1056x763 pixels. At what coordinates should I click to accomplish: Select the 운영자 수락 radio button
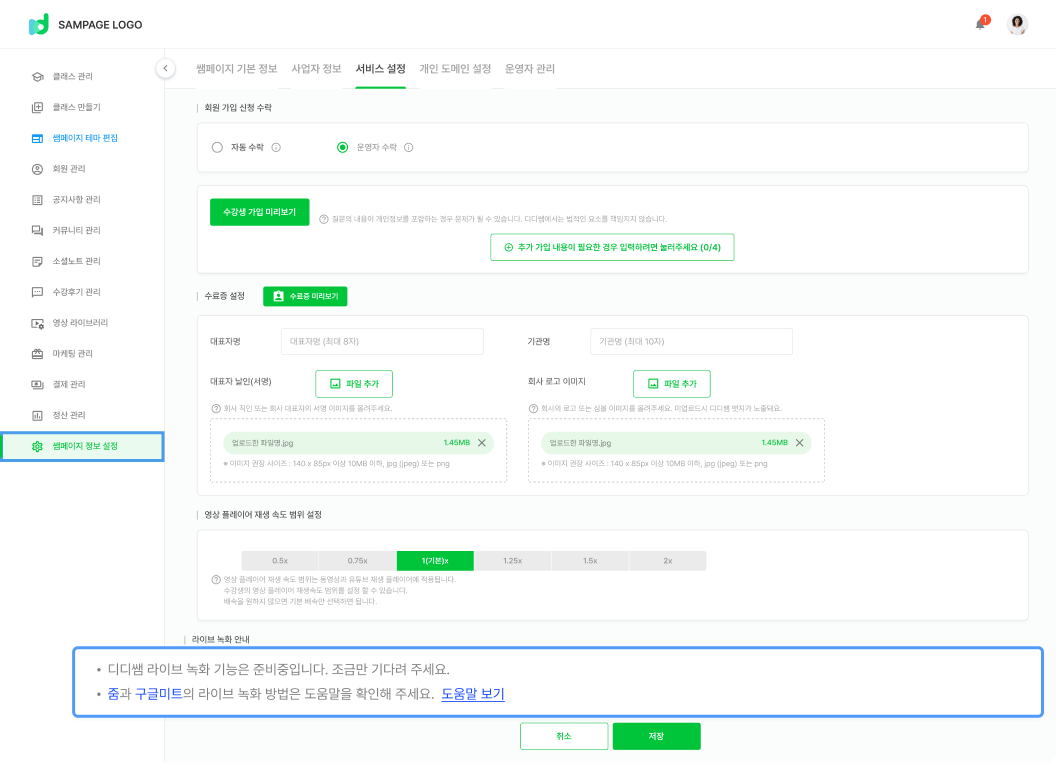click(343, 147)
